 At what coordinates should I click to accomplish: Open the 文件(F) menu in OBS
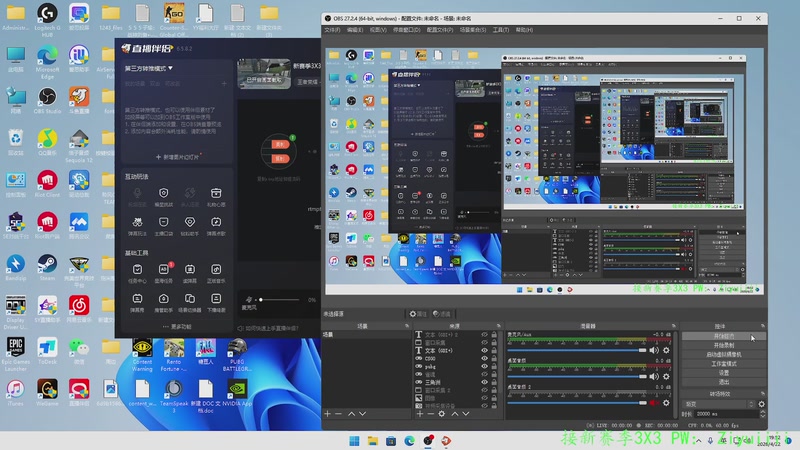click(333, 30)
